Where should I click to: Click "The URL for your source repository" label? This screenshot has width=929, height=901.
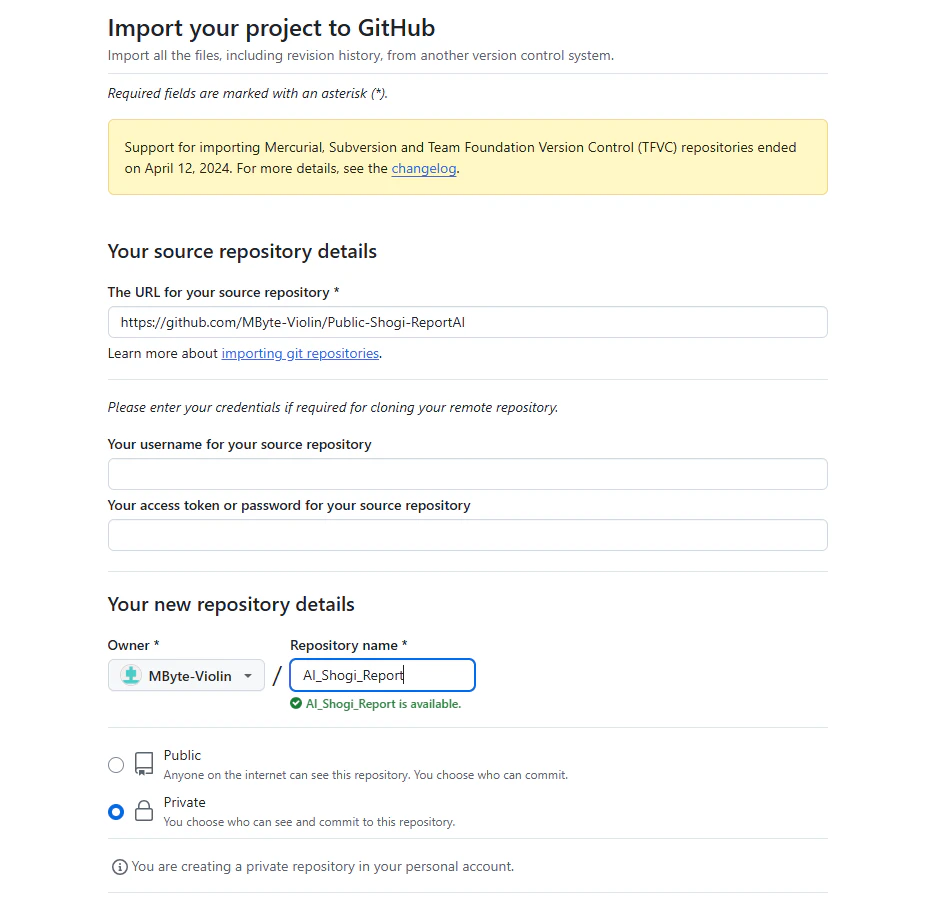(x=223, y=292)
